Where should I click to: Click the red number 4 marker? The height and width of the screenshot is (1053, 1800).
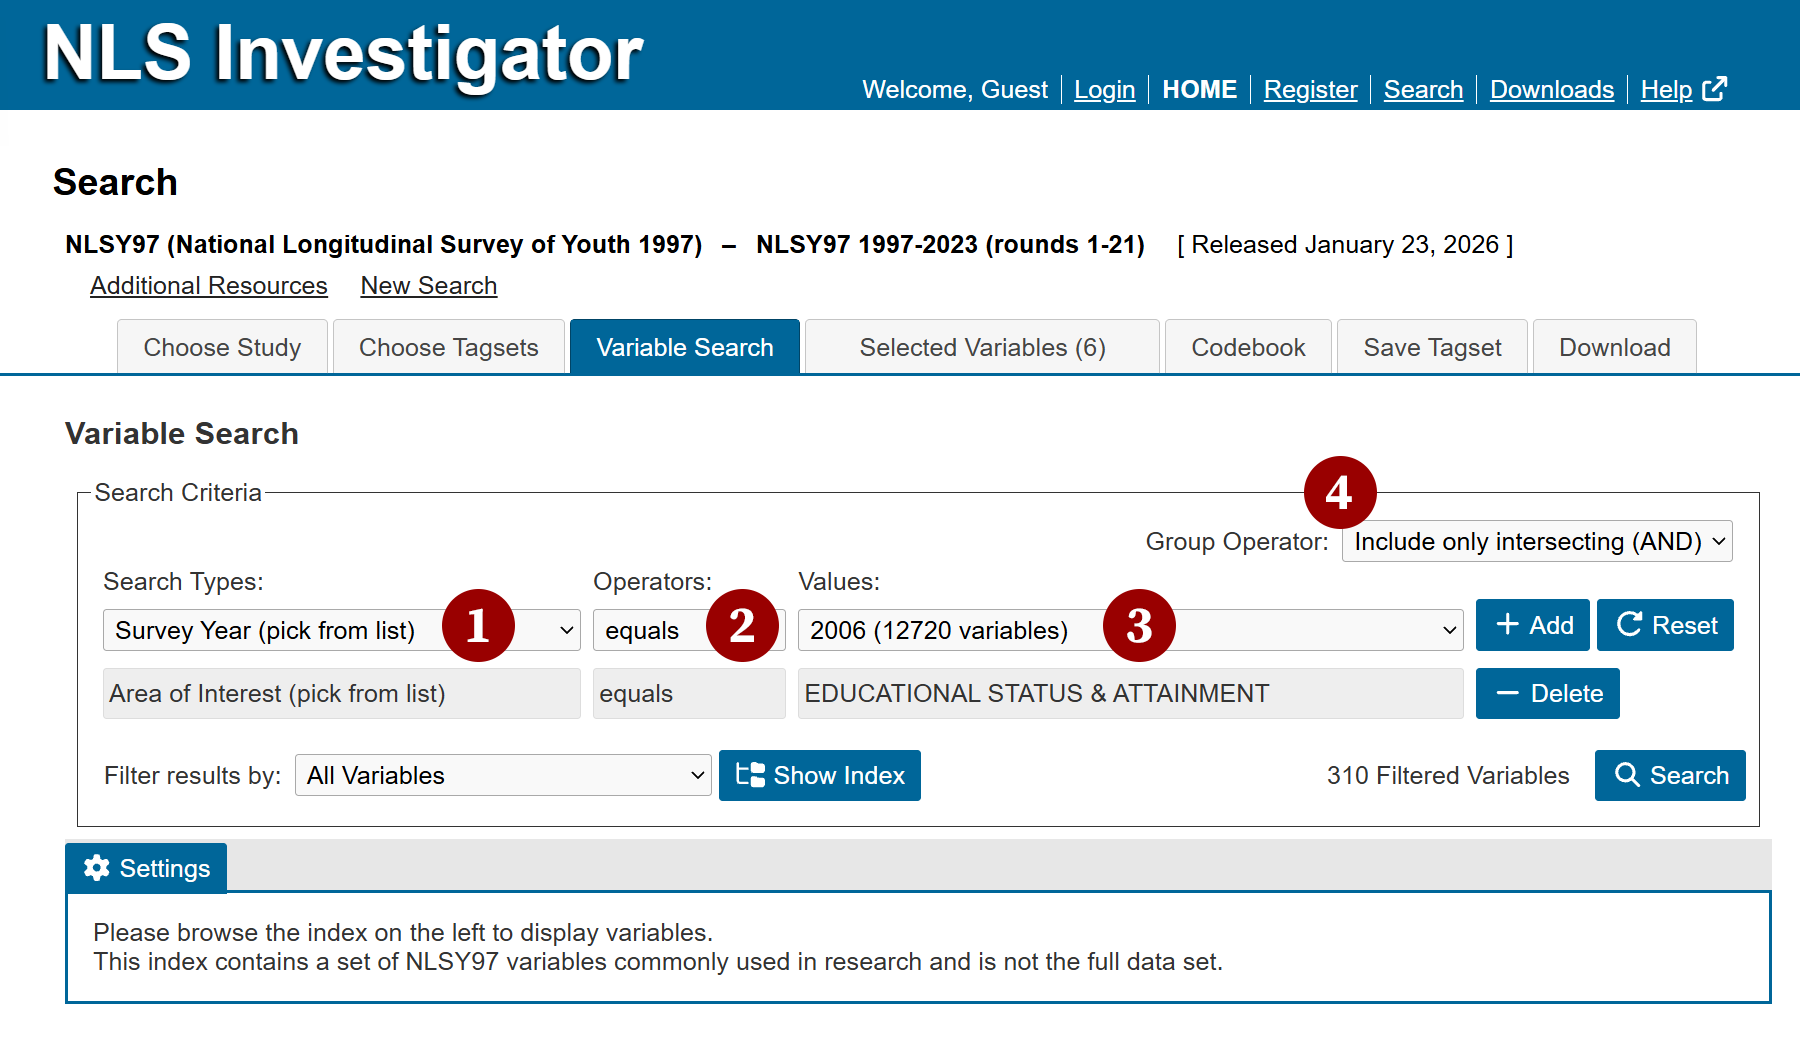(1340, 492)
